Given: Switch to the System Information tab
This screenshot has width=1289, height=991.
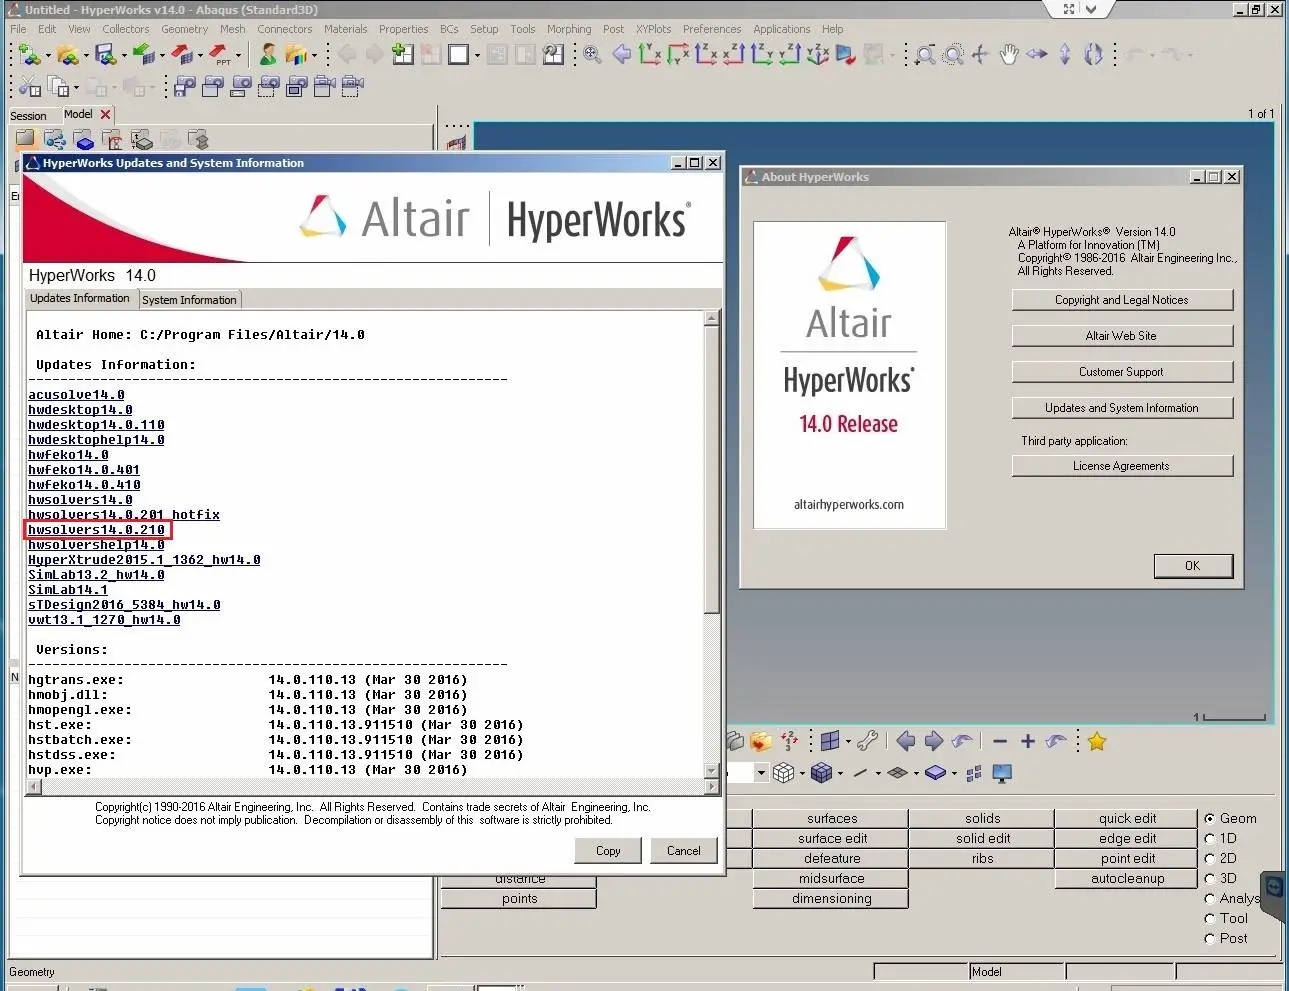Looking at the screenshot, I should point(190,299).
